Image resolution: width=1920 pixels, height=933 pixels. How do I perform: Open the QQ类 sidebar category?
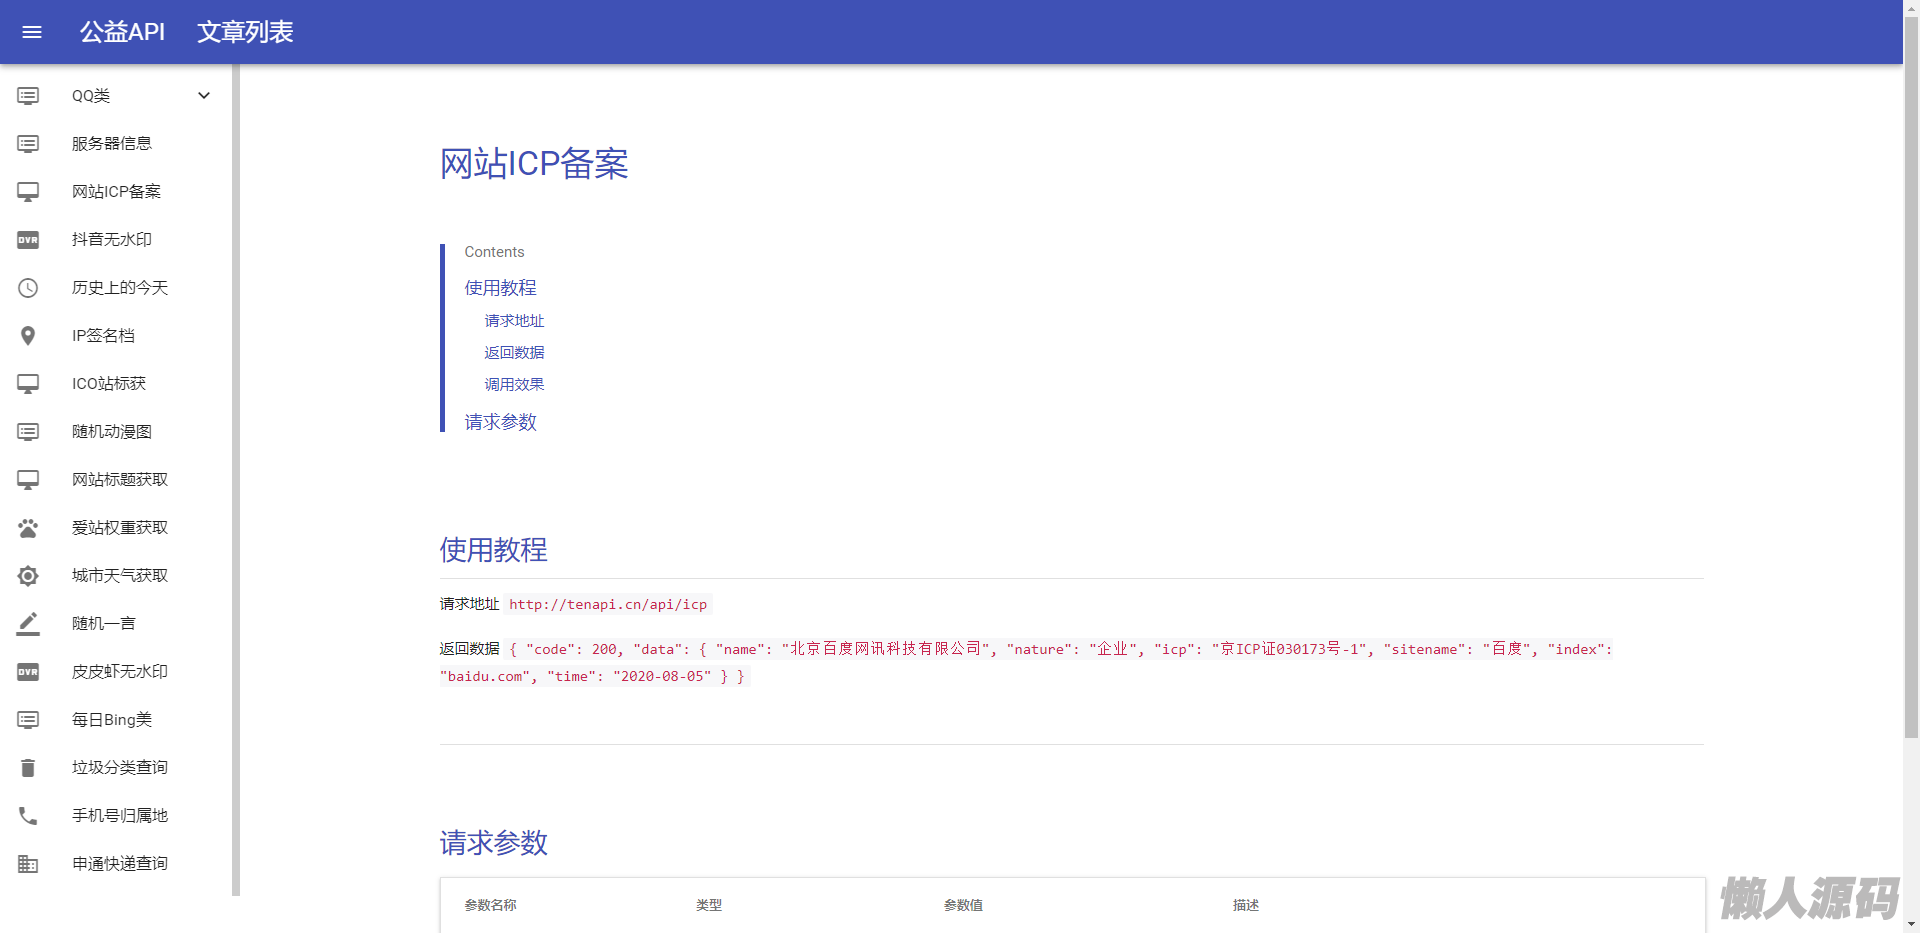coord(91,96)
